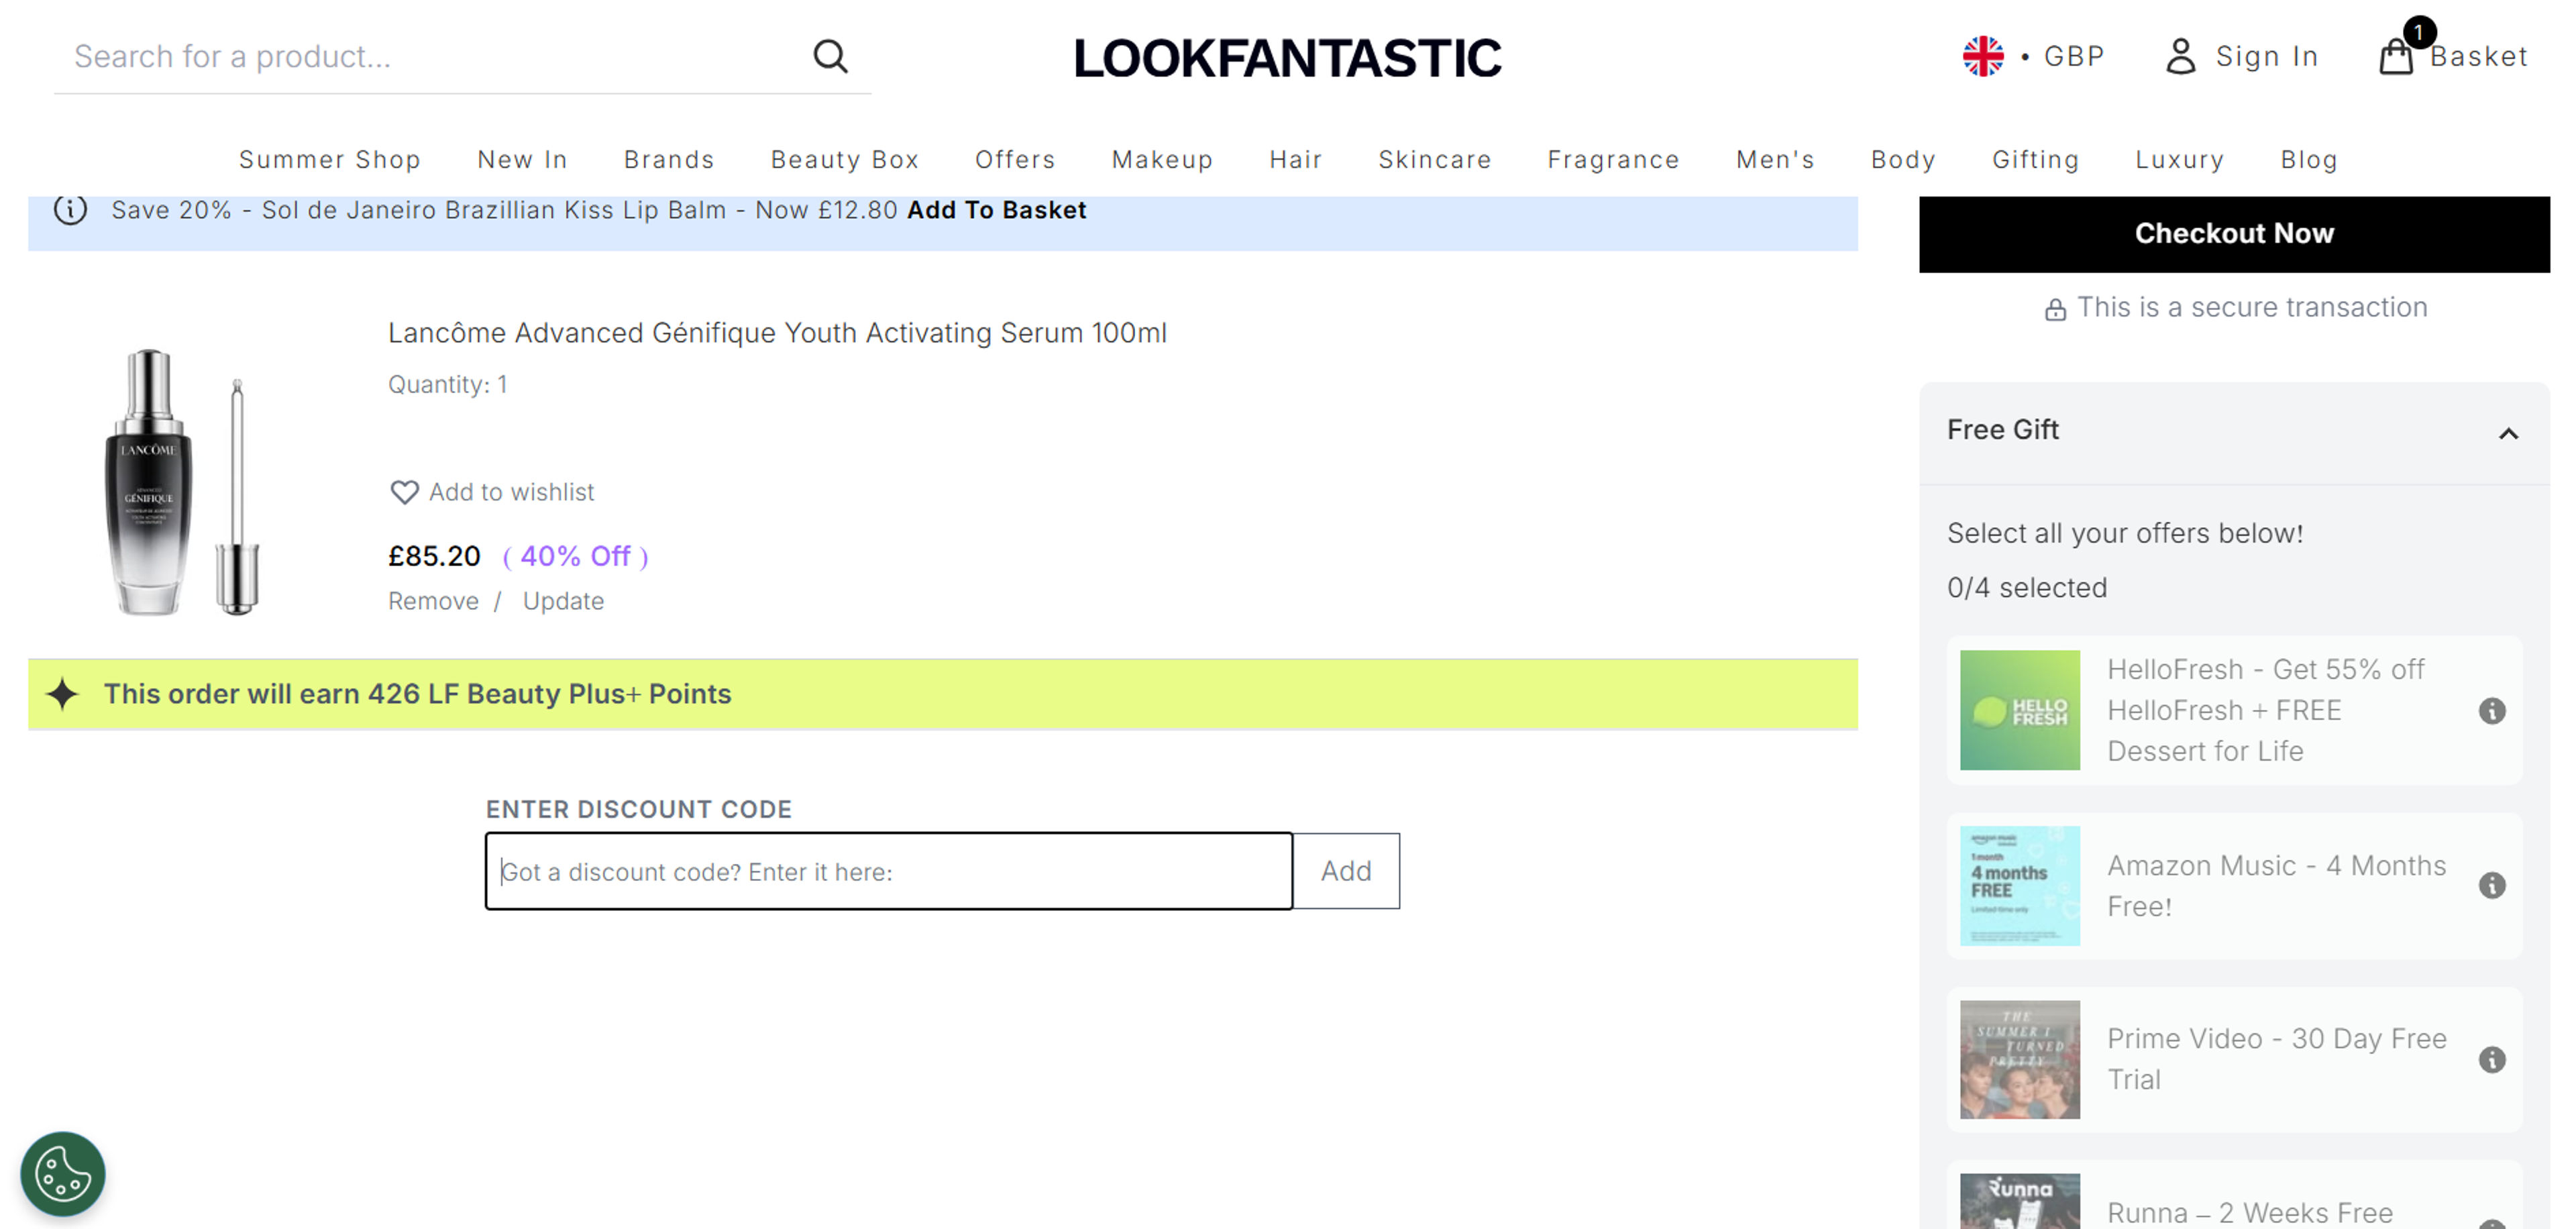
Task: Click the 'Quantity: 1' text
Action: pyautogui.click(x=448, y=385)
